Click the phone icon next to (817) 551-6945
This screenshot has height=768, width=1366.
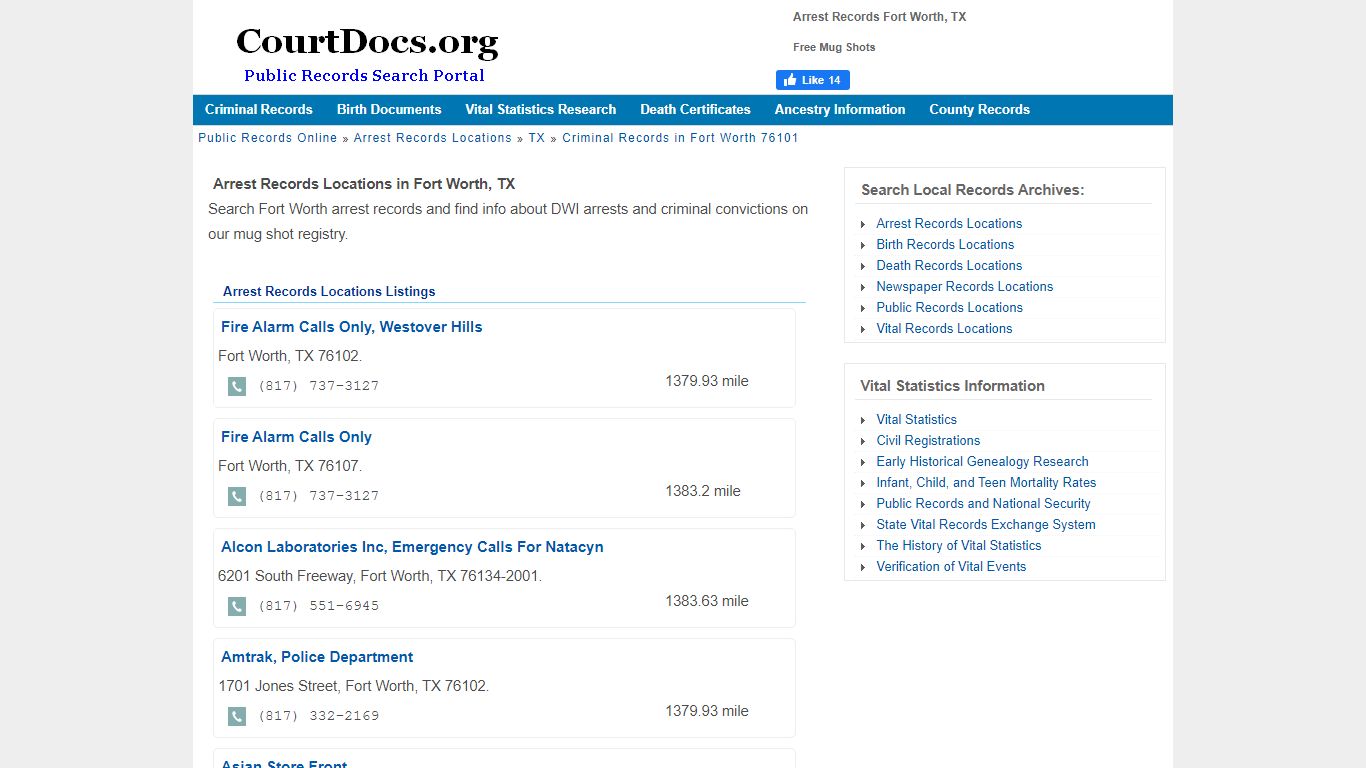(x=237, y=606)
